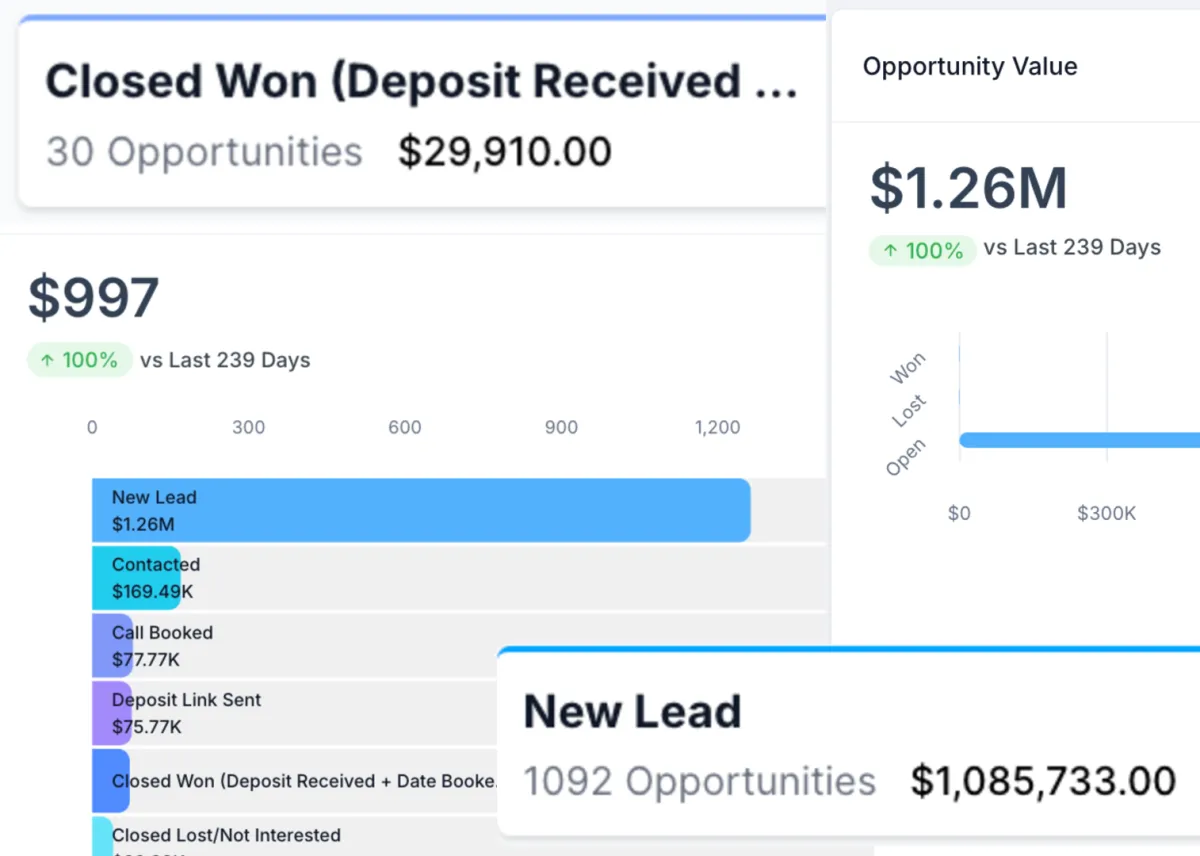The height and width of the screenshot is (856, 1200).
Task: Click the Won label on the chart axis
Action: click(909, 368)
